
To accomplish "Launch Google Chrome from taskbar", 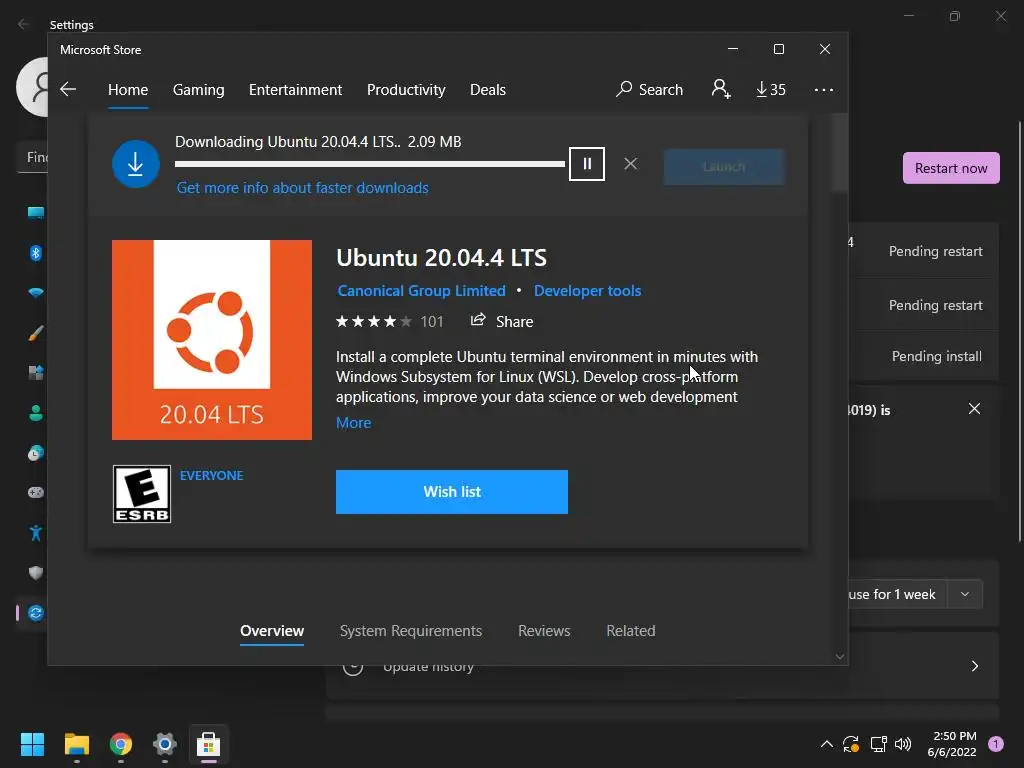I will pos(121,744).
